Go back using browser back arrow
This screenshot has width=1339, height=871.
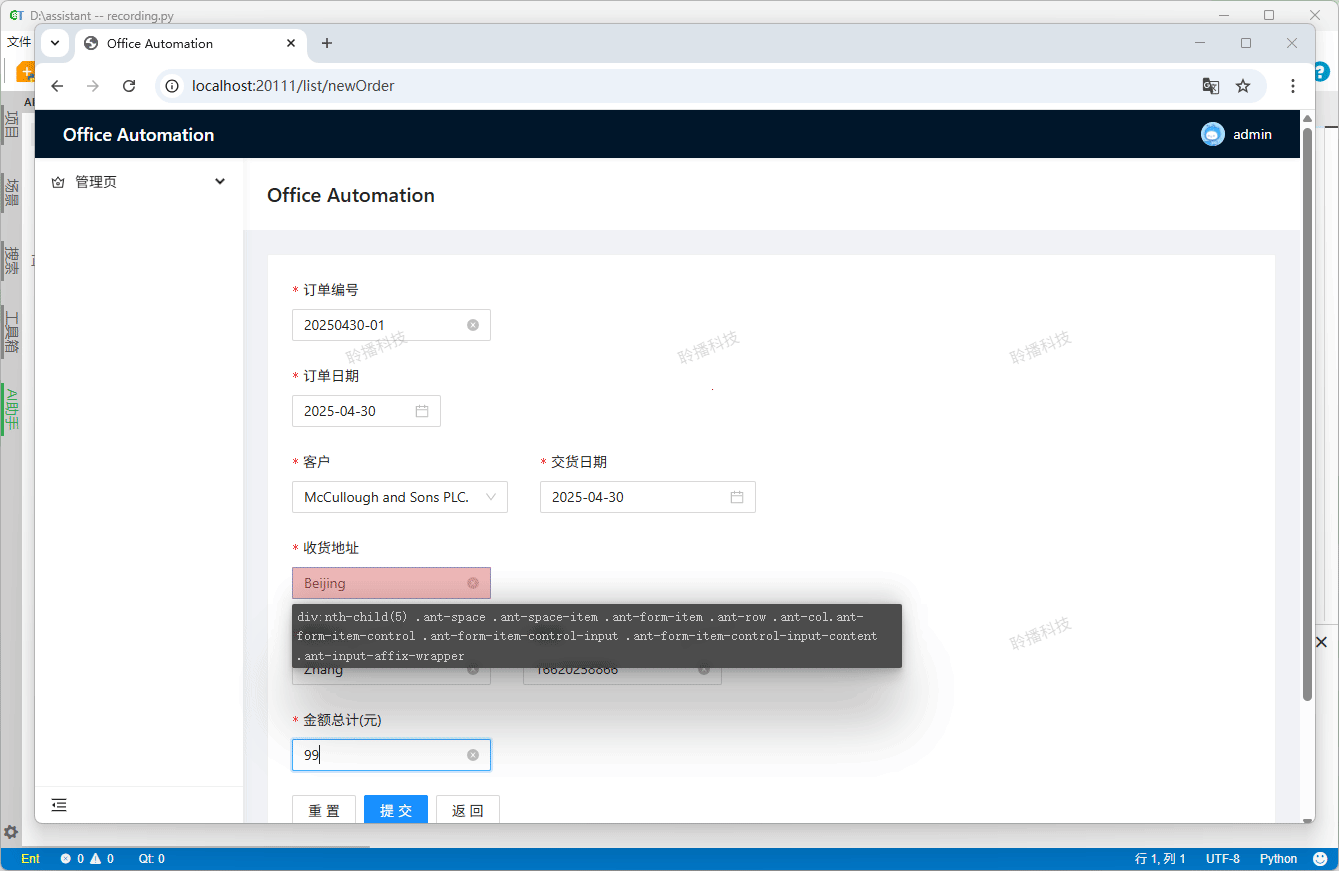[x=57, y=86]
